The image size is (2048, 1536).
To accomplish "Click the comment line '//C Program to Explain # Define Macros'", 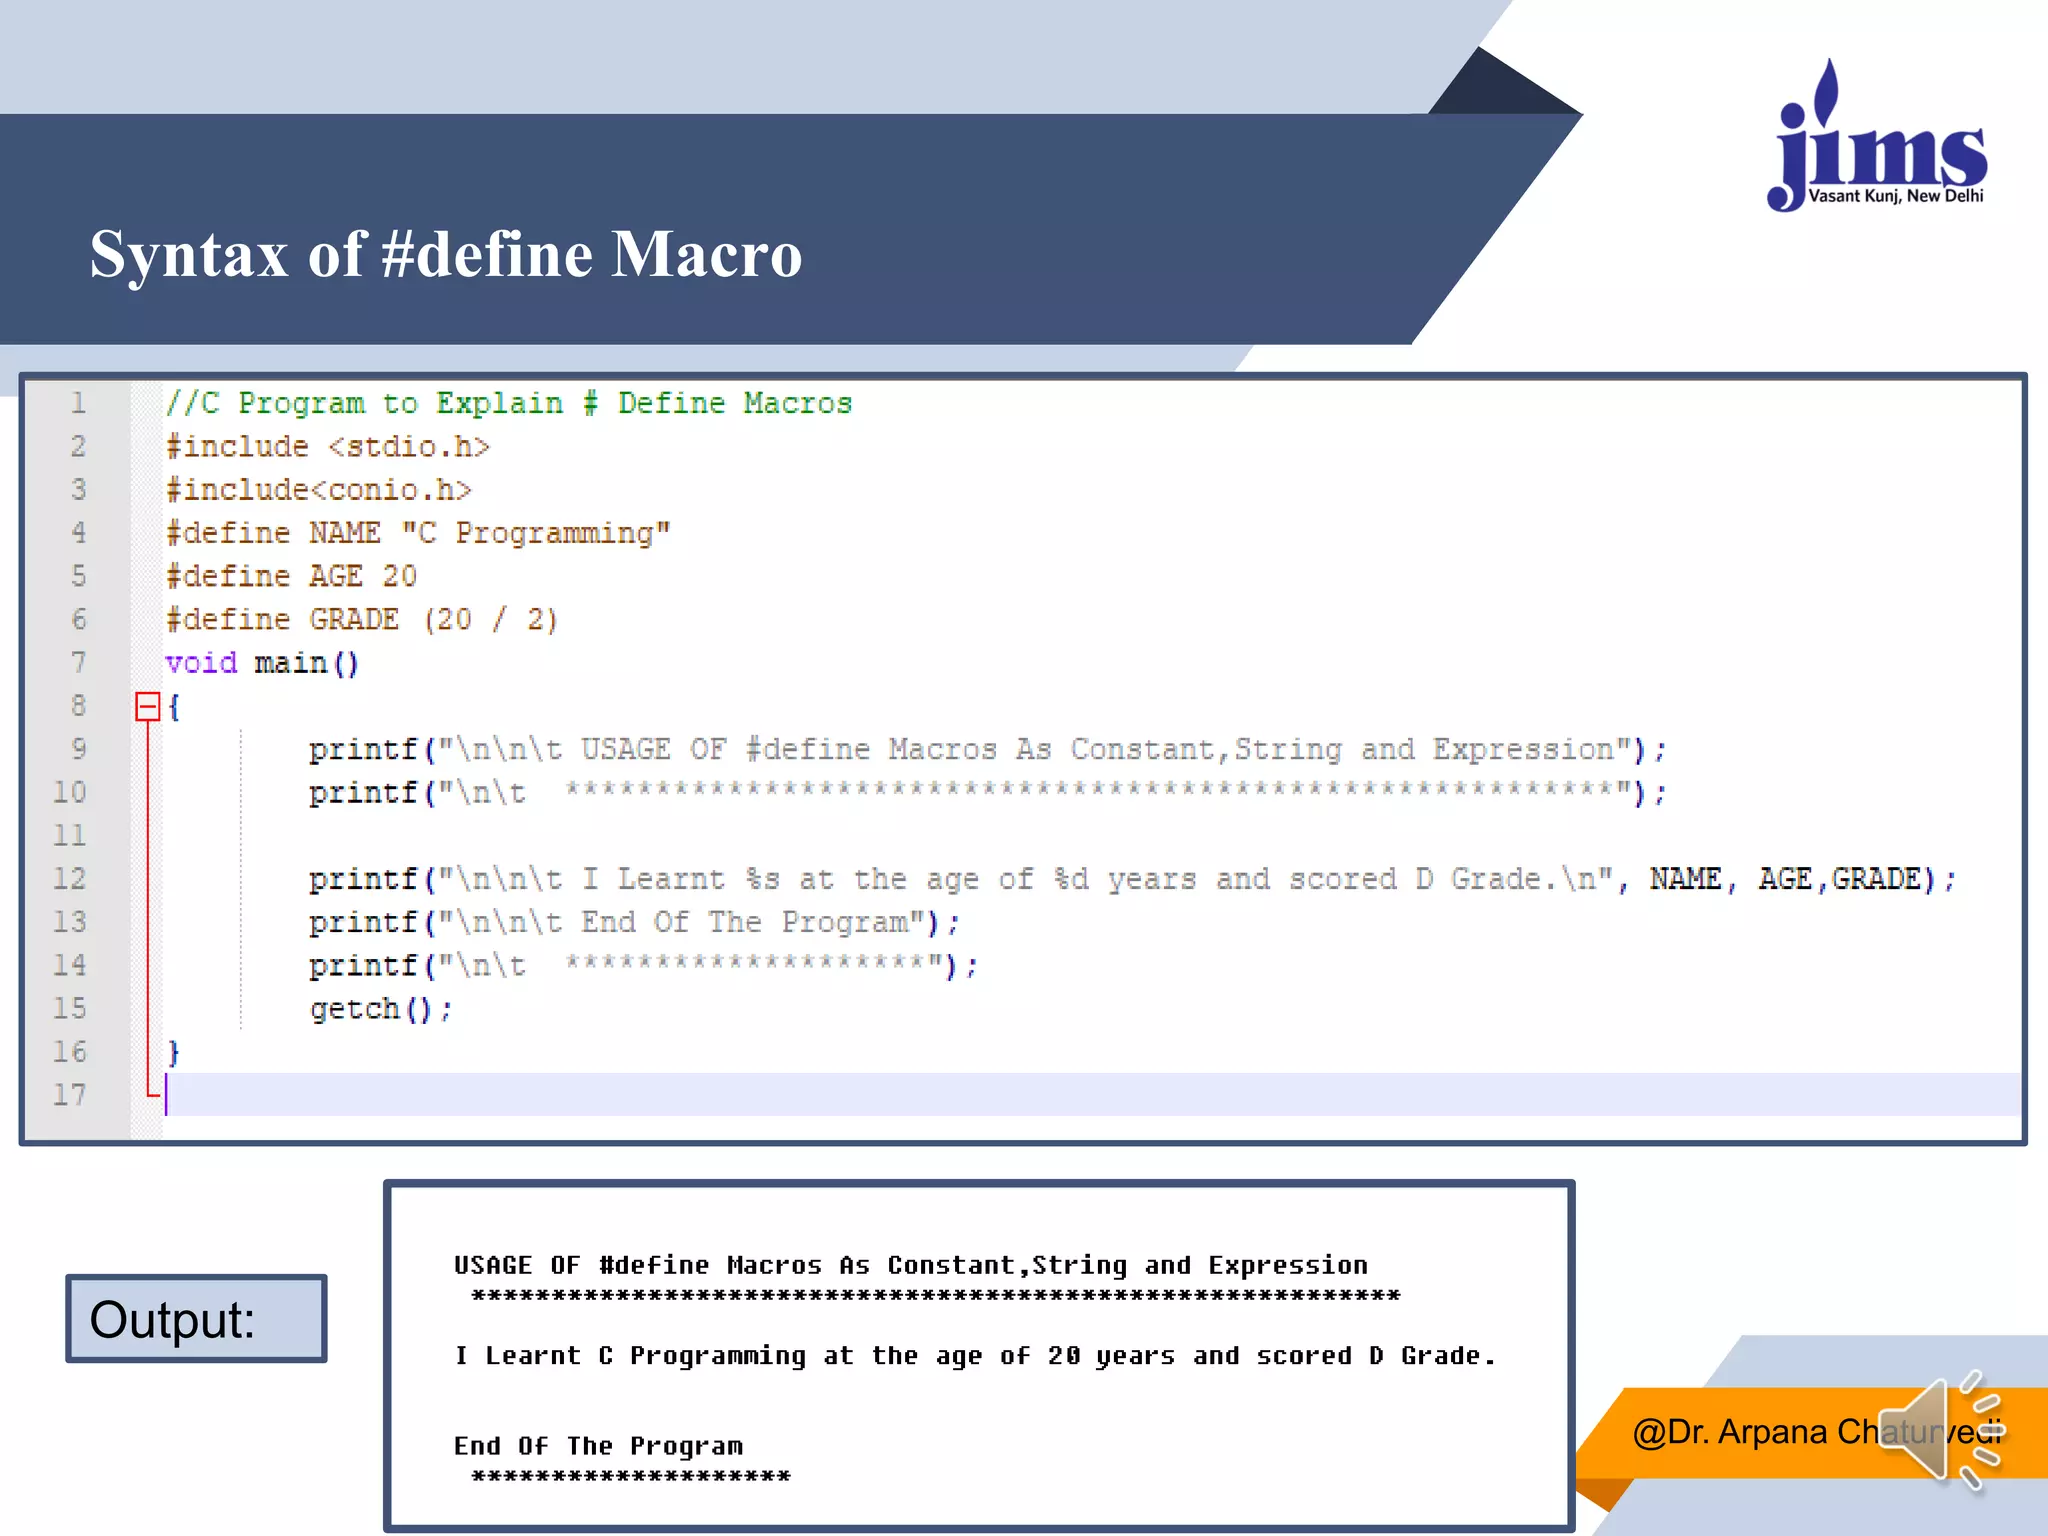I will [508, 403].
